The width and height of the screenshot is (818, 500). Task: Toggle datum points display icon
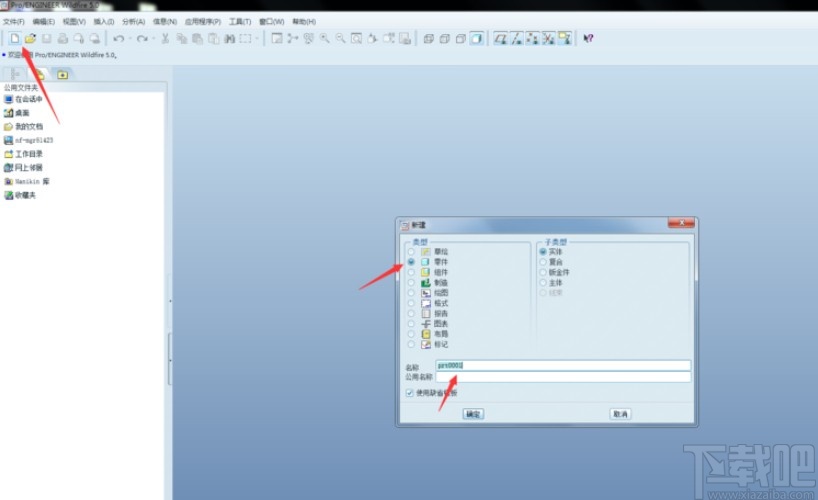click(533, 38)
